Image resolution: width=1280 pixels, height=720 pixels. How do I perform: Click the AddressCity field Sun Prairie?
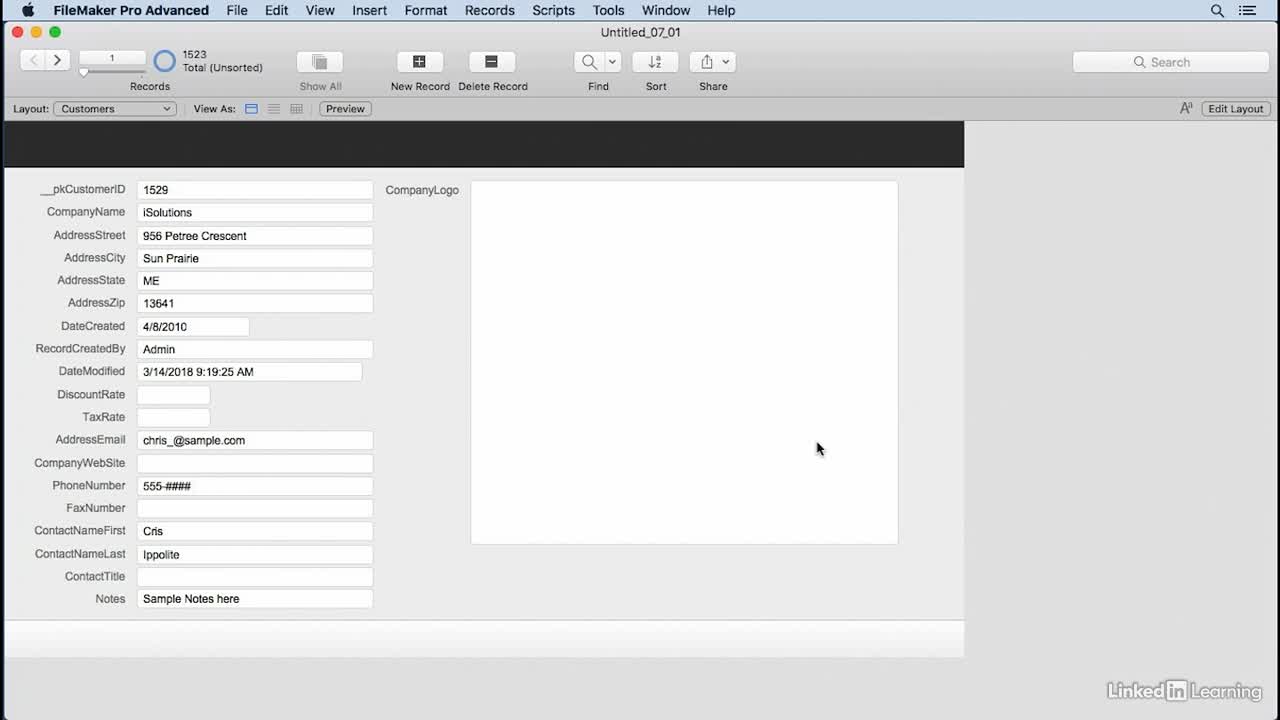[x=255, y=258]
